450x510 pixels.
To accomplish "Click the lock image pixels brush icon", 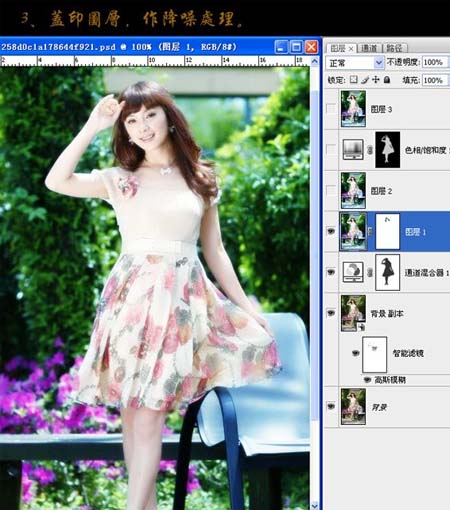I will coord(365,80).
